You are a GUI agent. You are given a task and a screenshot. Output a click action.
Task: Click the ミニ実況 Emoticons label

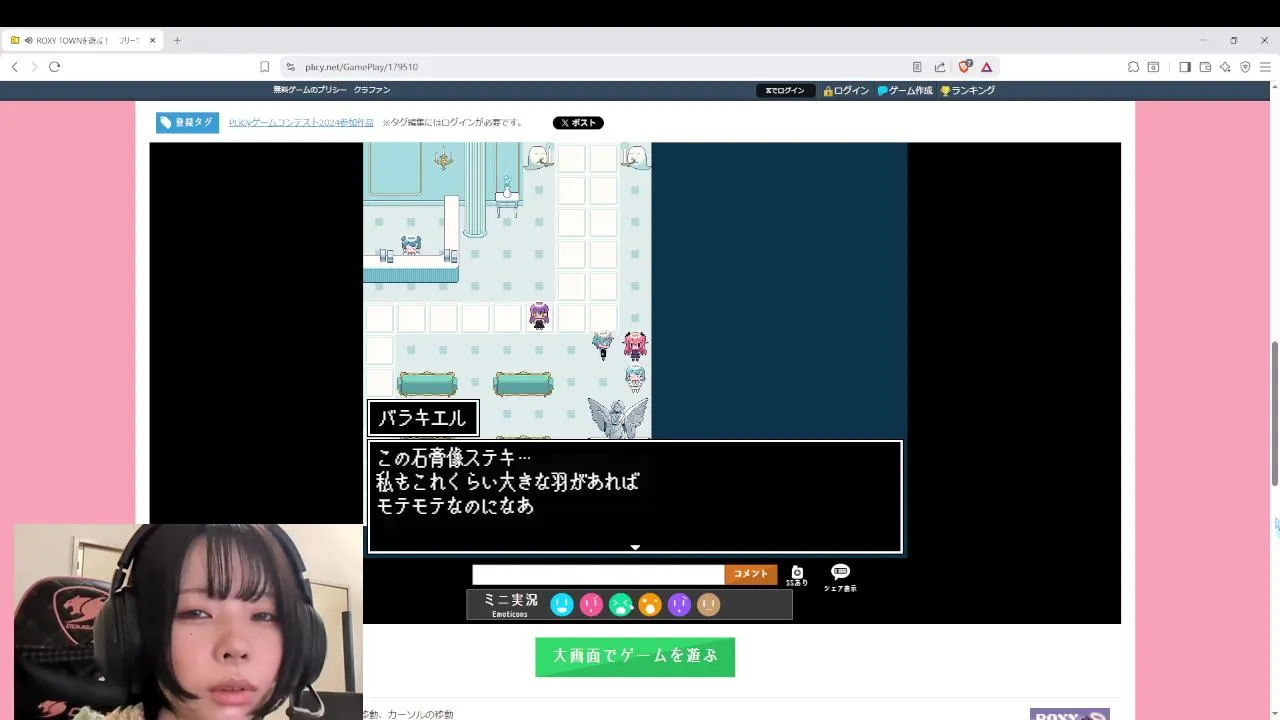click(510, 604)
